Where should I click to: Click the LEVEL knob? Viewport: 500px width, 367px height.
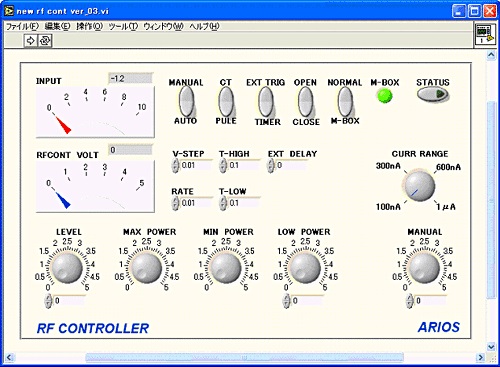click(67, 268)
